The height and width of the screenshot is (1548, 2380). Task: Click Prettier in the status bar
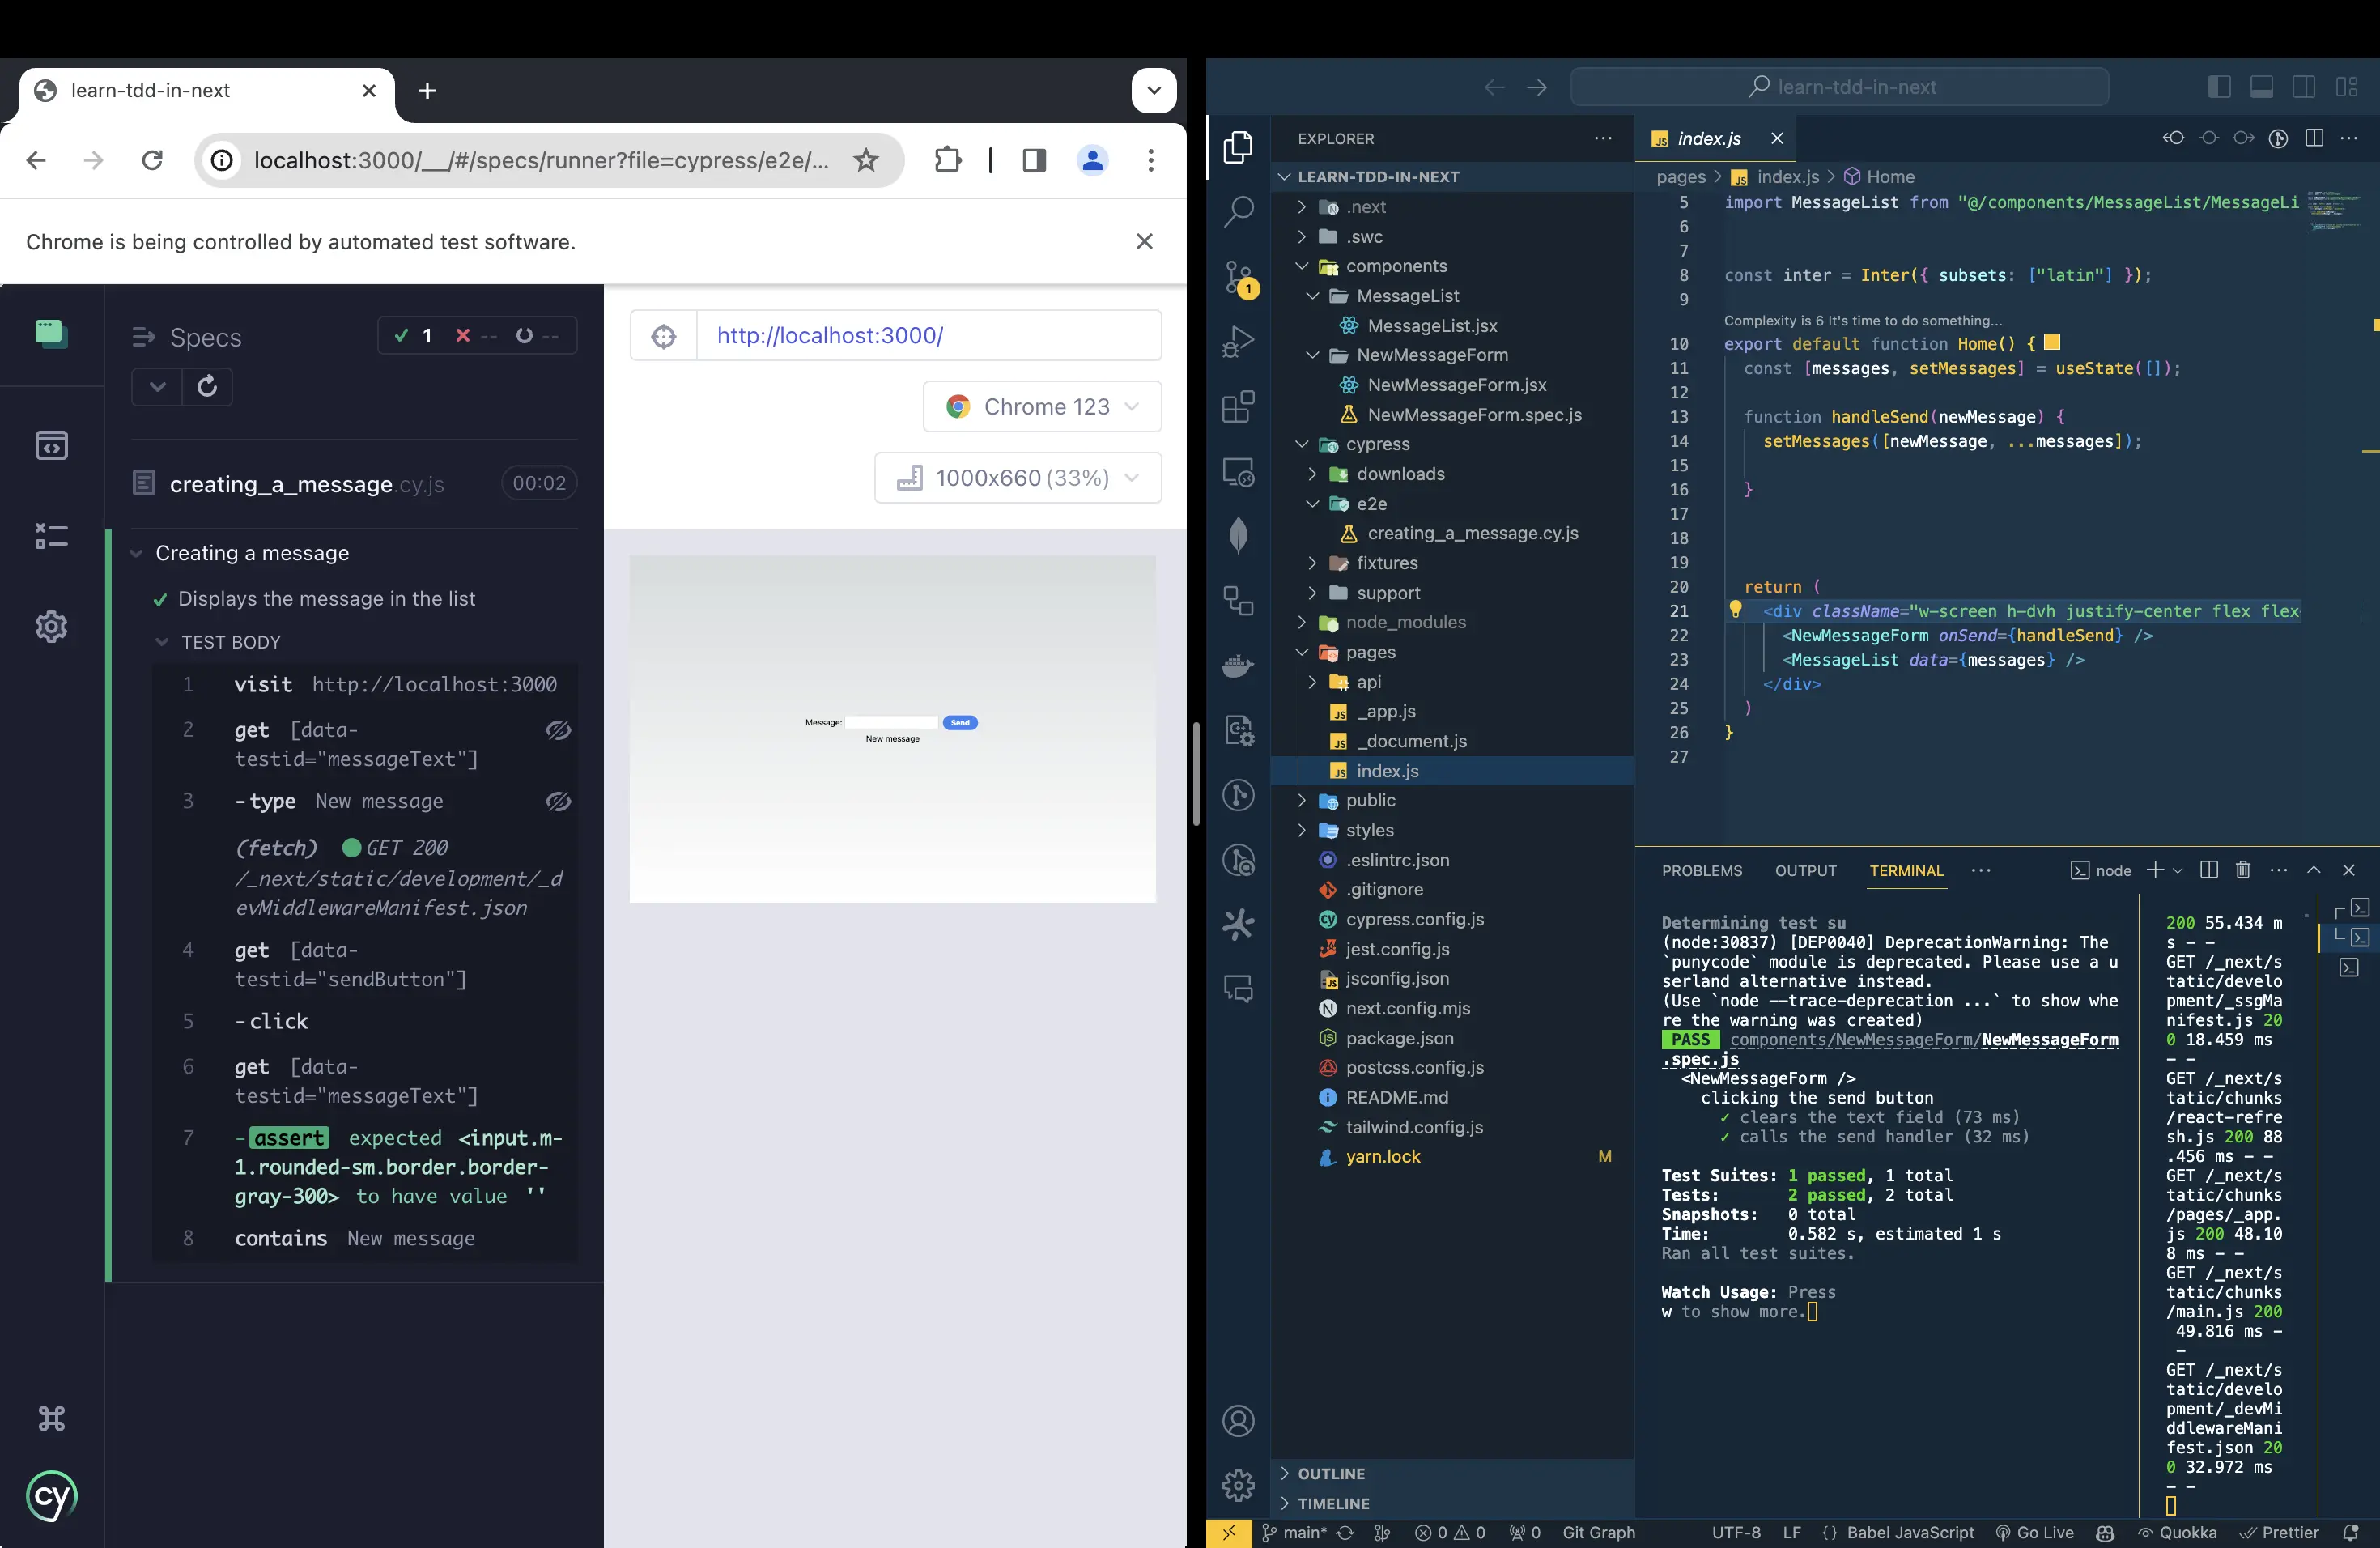click(x=2278, y=1533)
